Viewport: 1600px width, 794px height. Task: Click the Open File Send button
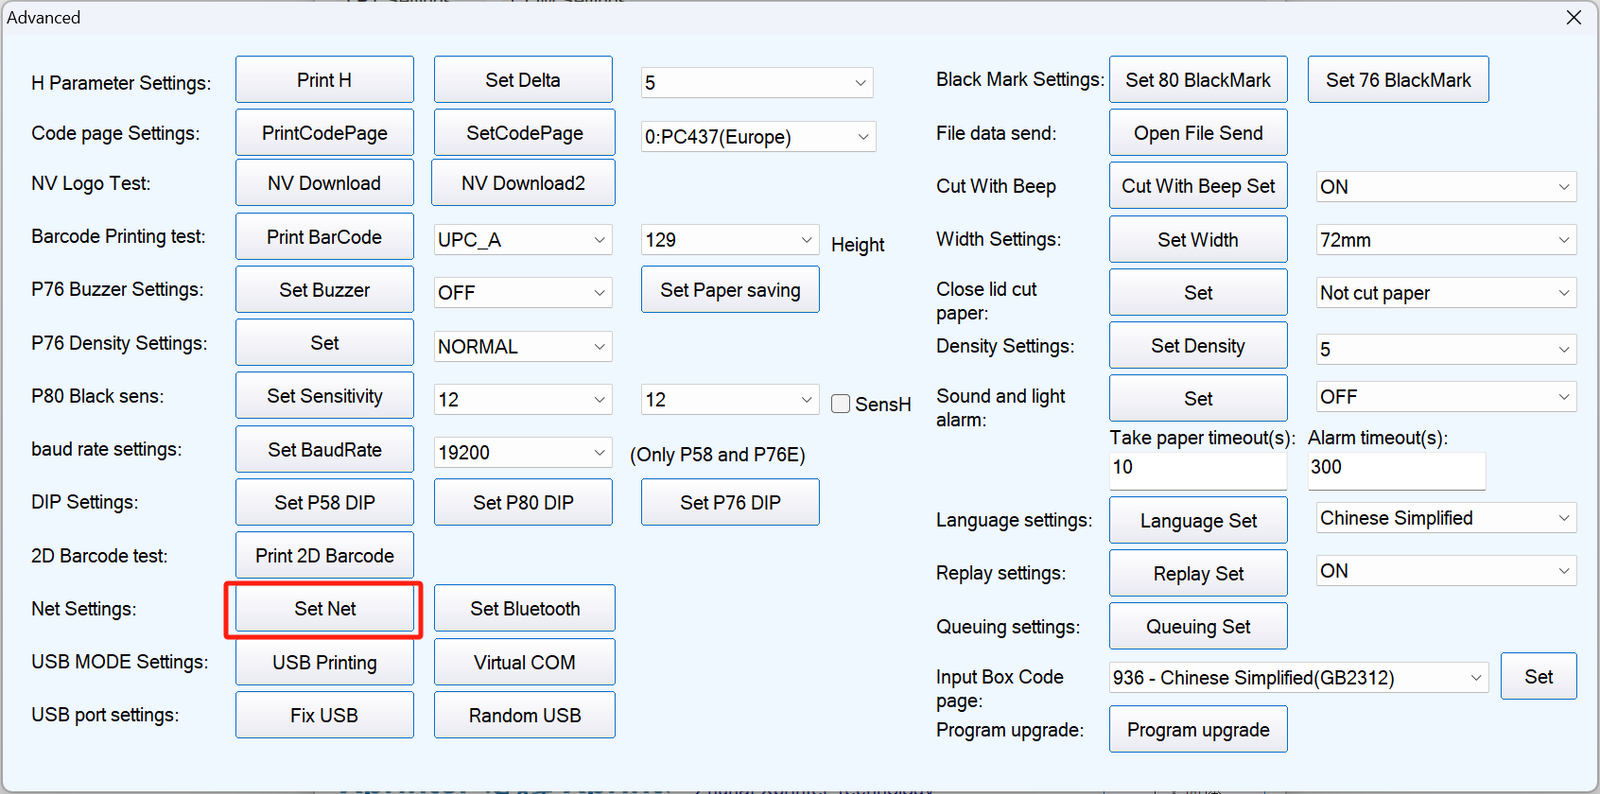coord(1198,133)
